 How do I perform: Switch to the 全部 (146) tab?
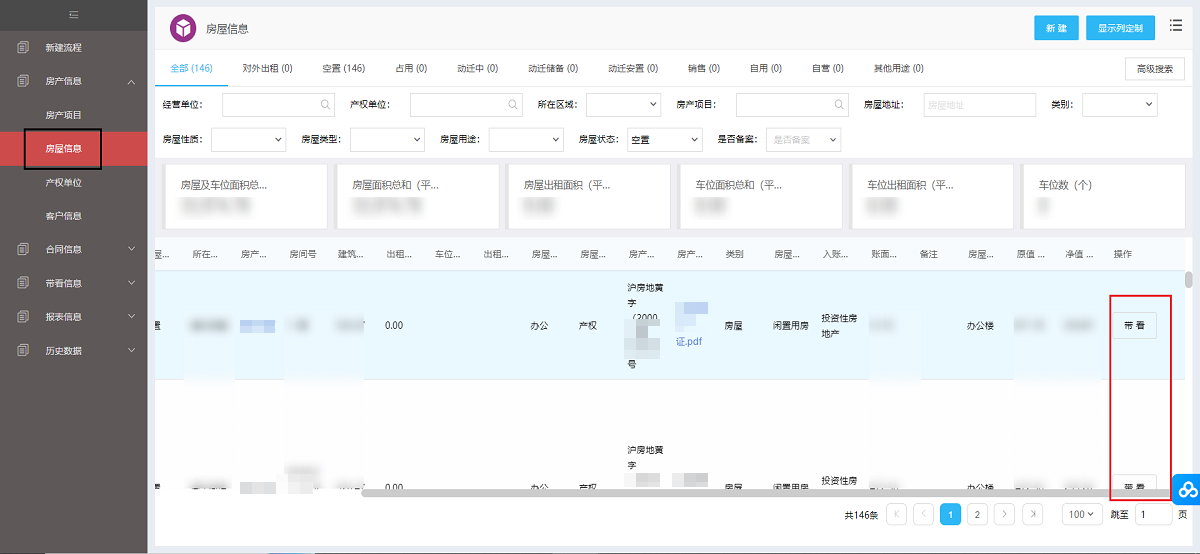click(x=191, y=68)
